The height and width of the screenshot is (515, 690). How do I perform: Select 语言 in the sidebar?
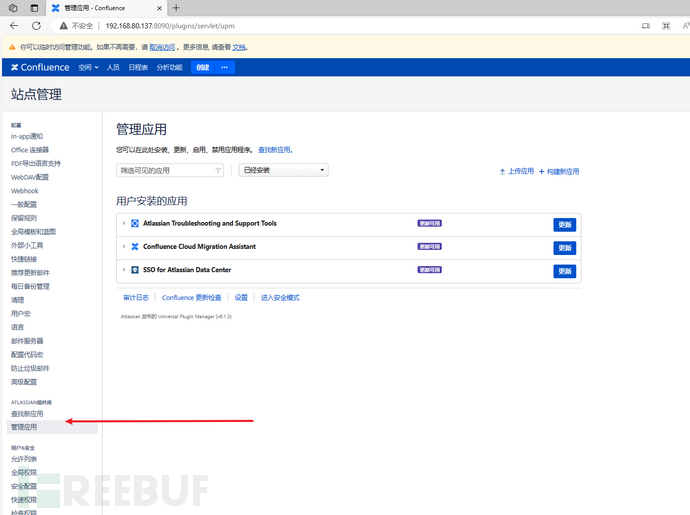coord(18,327)
